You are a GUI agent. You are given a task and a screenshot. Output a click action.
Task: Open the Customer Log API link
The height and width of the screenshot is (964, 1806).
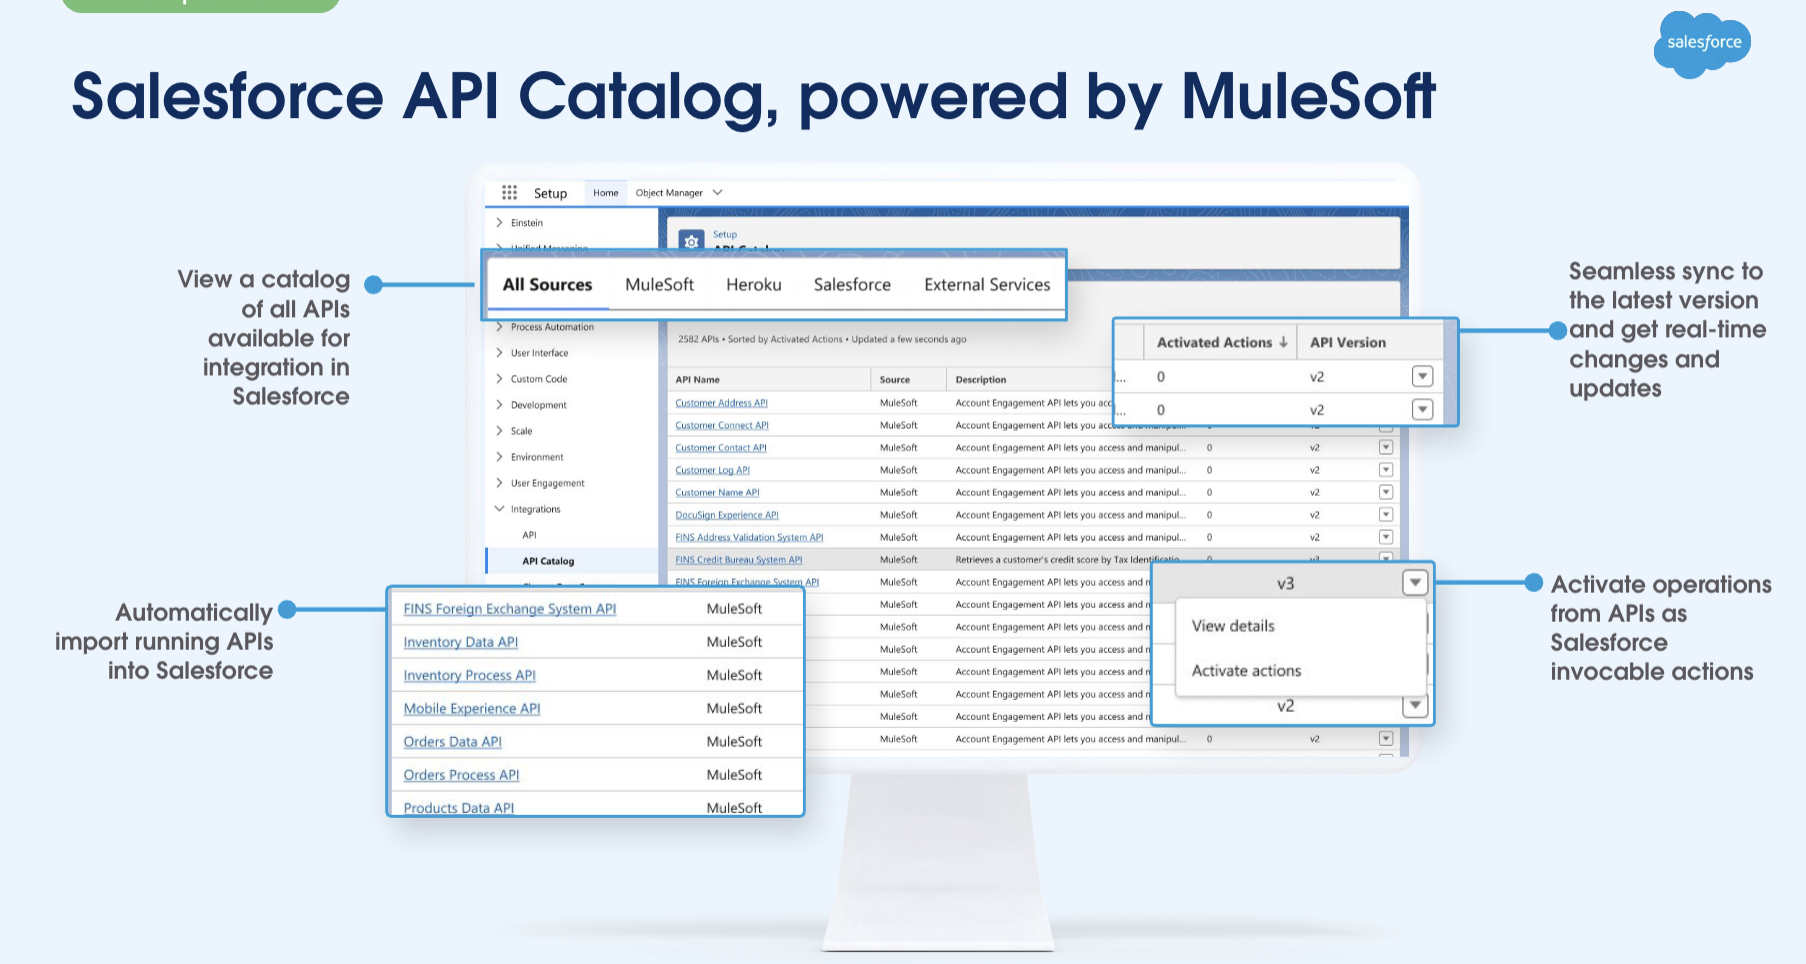click(712, 470)
